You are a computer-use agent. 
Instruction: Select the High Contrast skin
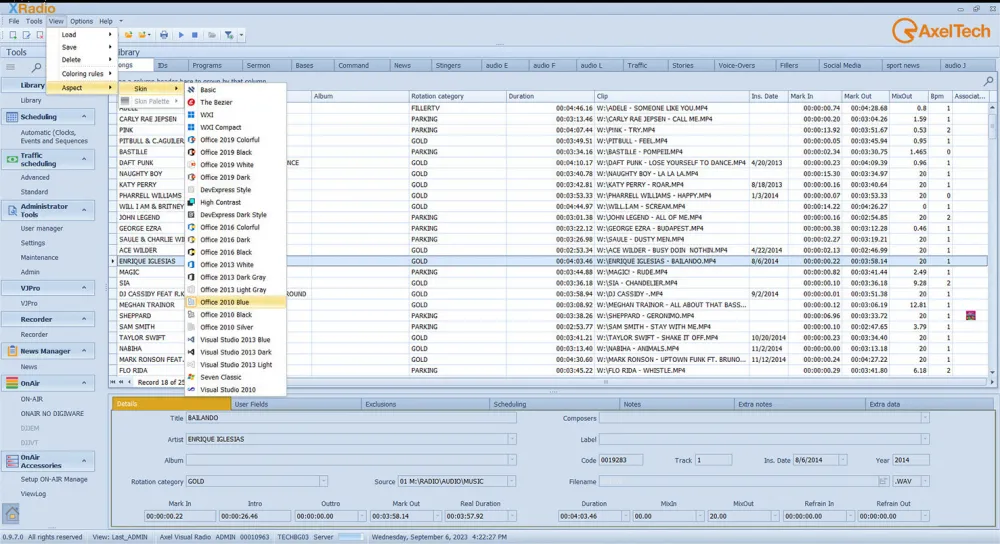point(220,202)
